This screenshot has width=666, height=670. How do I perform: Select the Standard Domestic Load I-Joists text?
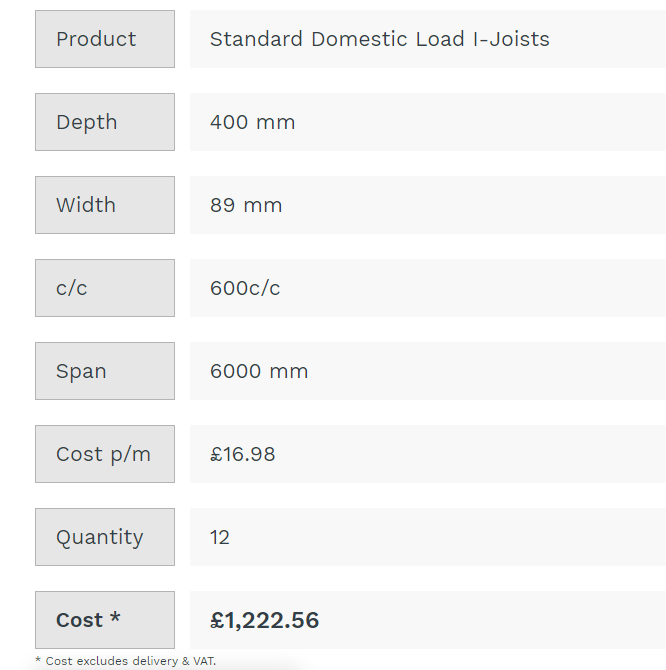click(379, 39)
